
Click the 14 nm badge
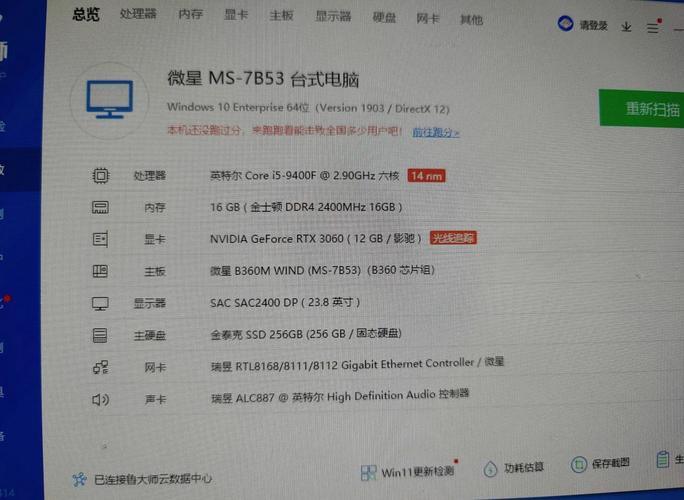point(426,176)
